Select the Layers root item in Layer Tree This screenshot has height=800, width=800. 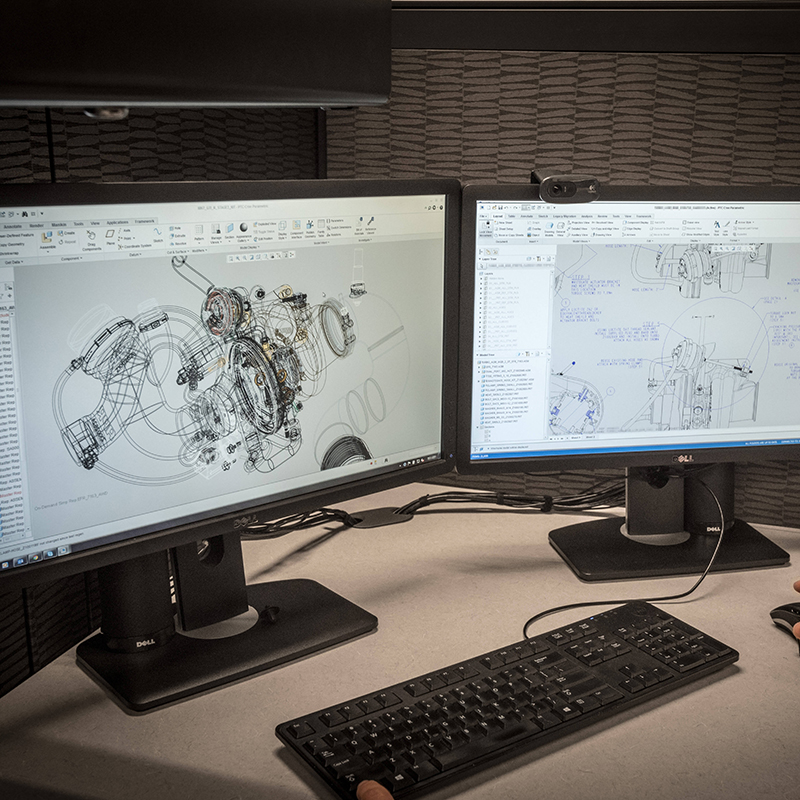pos(485,273)
